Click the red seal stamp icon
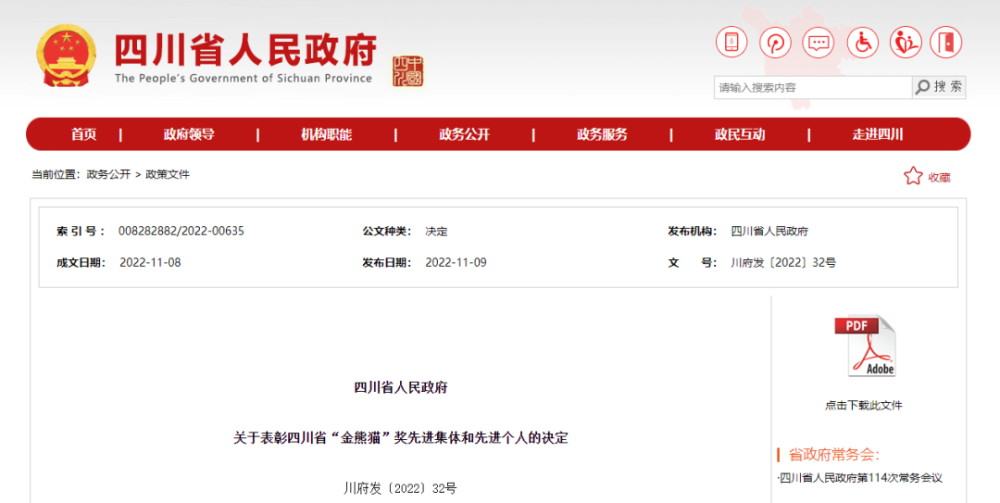The image size is (1000, 503). (x=408, y=71)
